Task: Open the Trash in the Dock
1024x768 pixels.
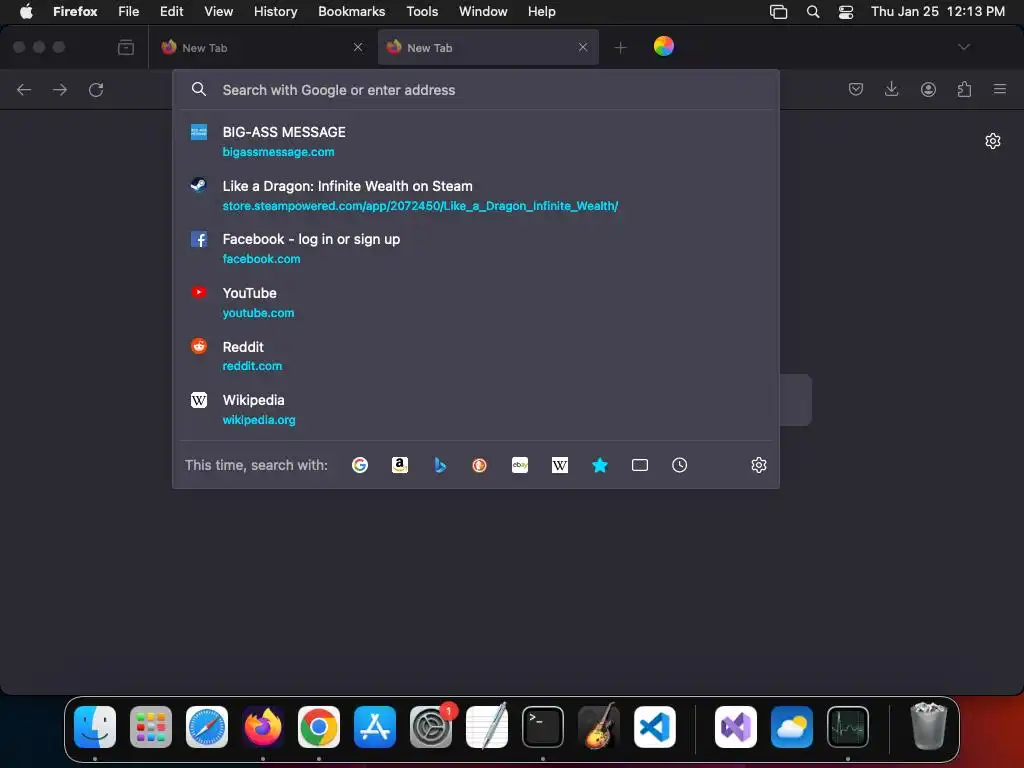Action: pos(928,726)
